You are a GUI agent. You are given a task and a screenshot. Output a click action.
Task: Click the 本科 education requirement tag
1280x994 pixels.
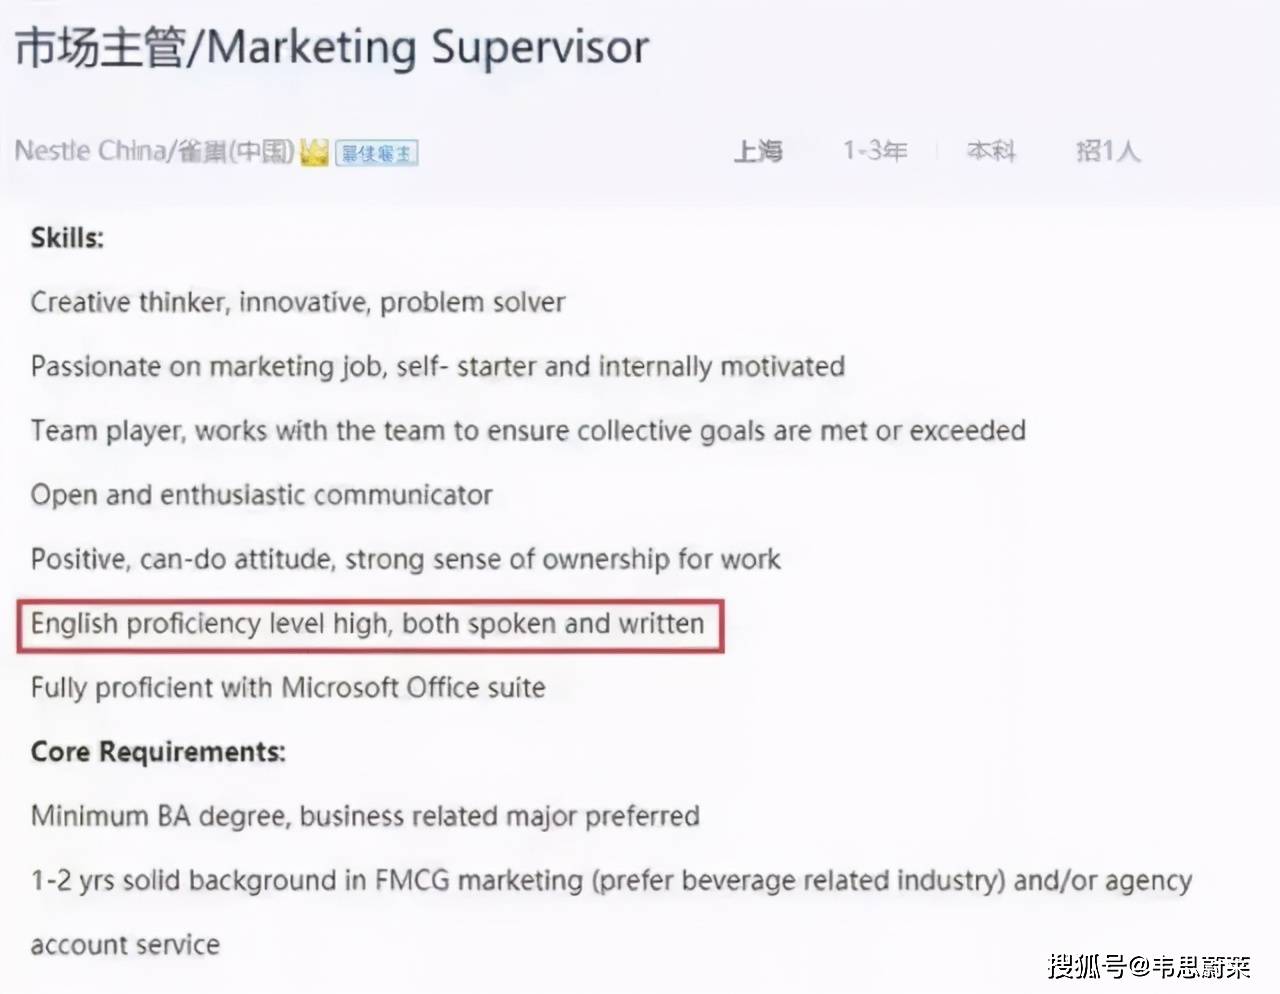point(991,151)
